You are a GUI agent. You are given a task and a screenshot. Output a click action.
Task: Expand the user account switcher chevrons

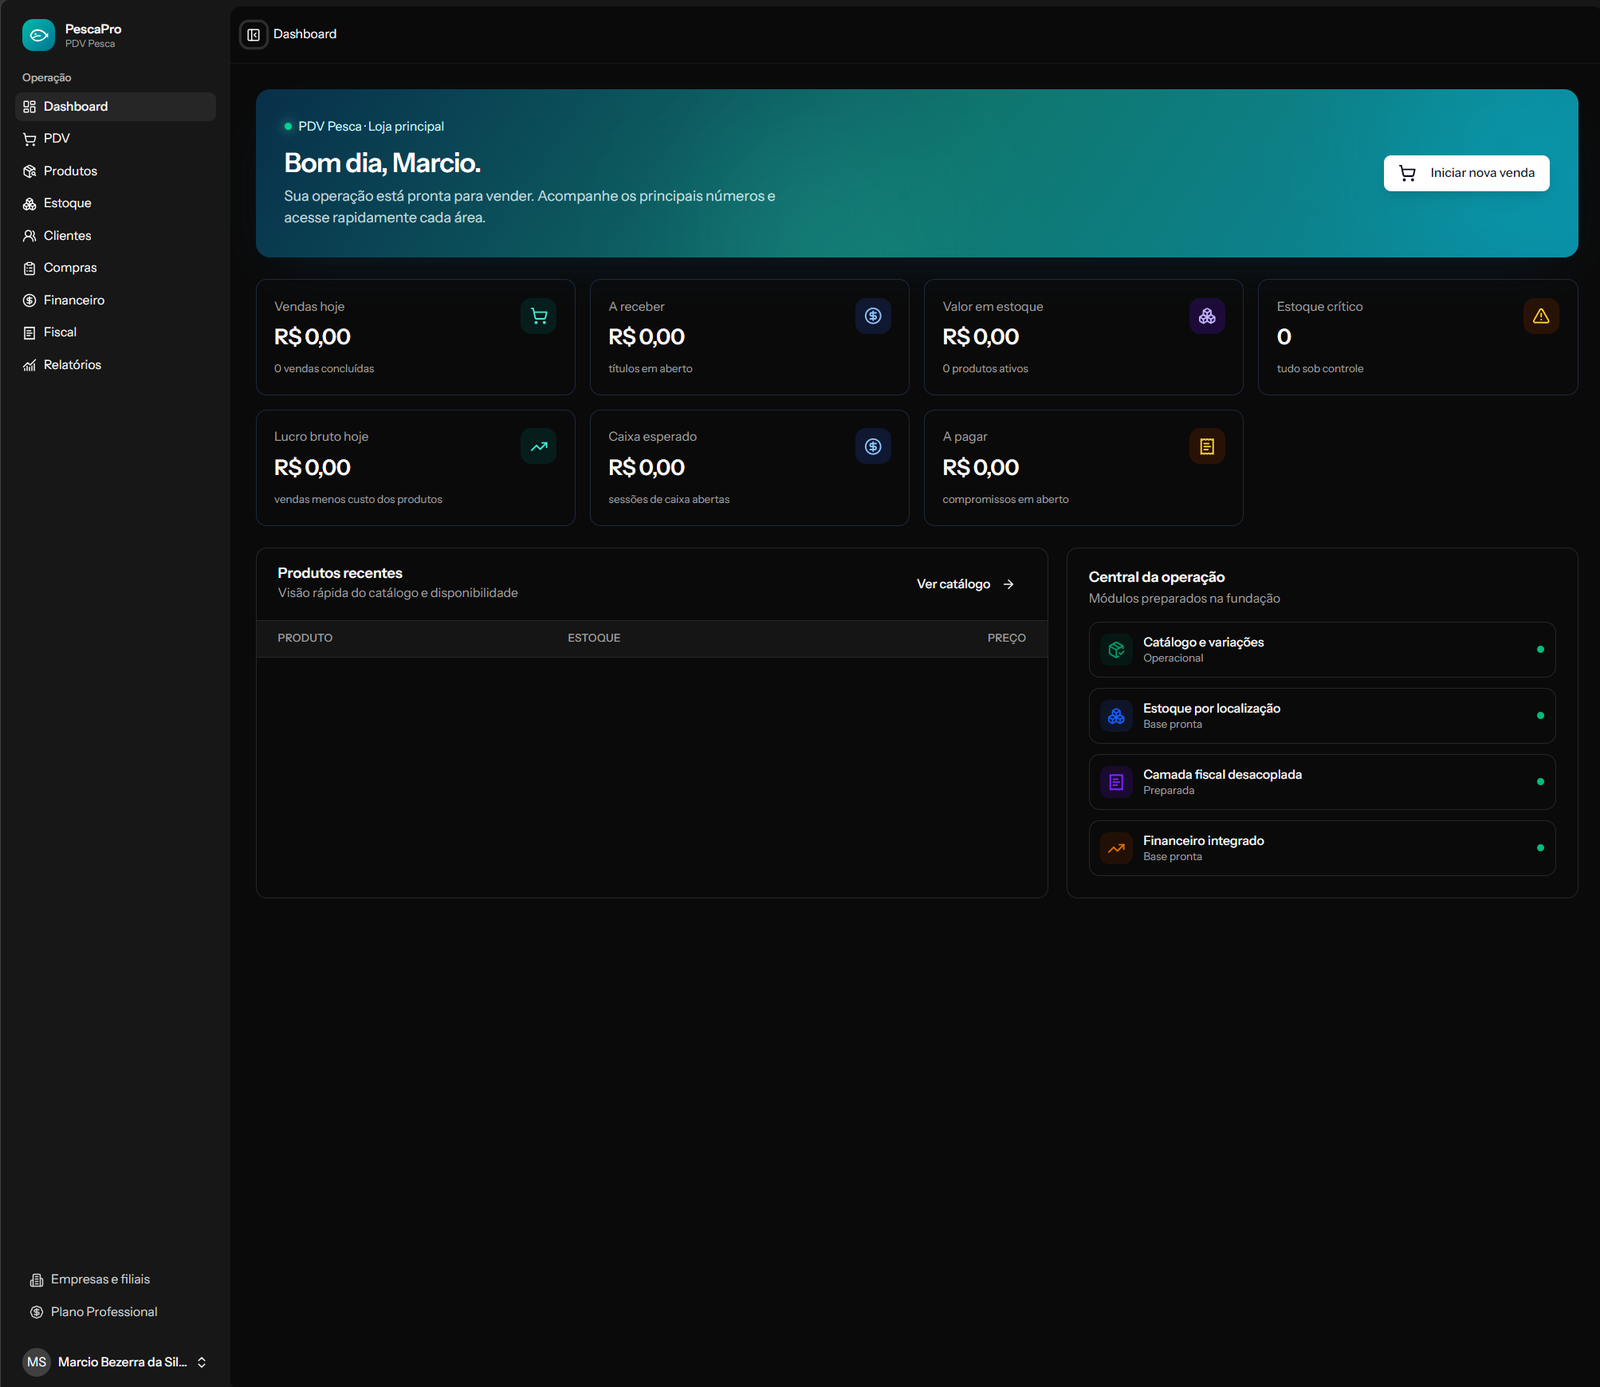tap(201, 1362)
